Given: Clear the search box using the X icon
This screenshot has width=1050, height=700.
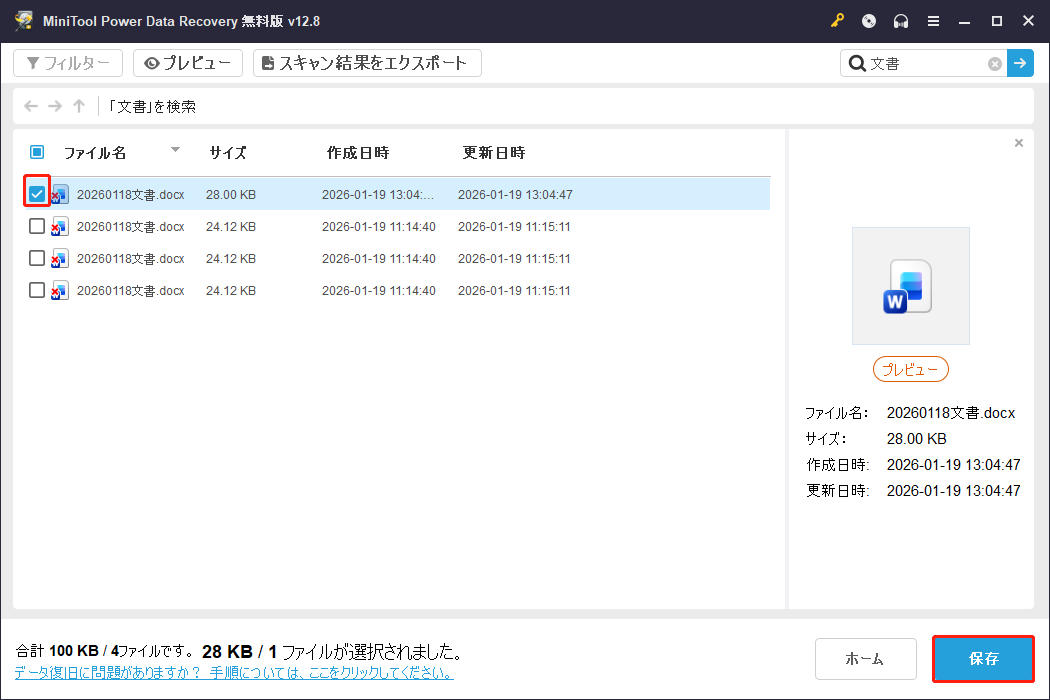Looking at the screenshot, I should tap(994, 63).
